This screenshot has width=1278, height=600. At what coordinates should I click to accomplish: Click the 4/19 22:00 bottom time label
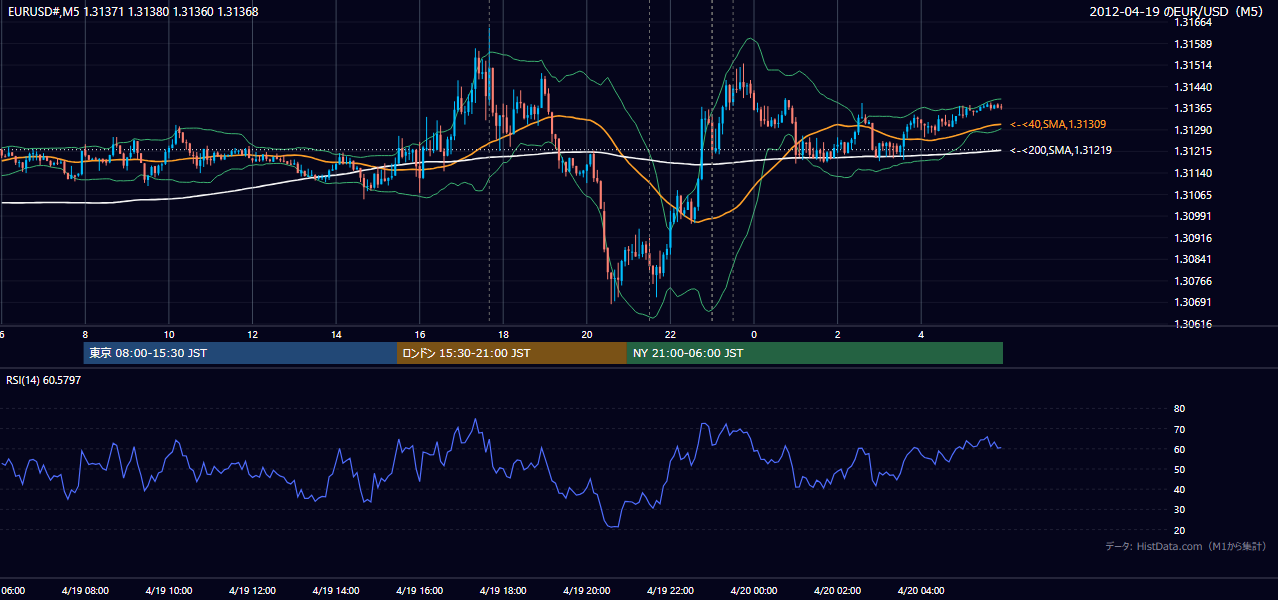[670, 590]
